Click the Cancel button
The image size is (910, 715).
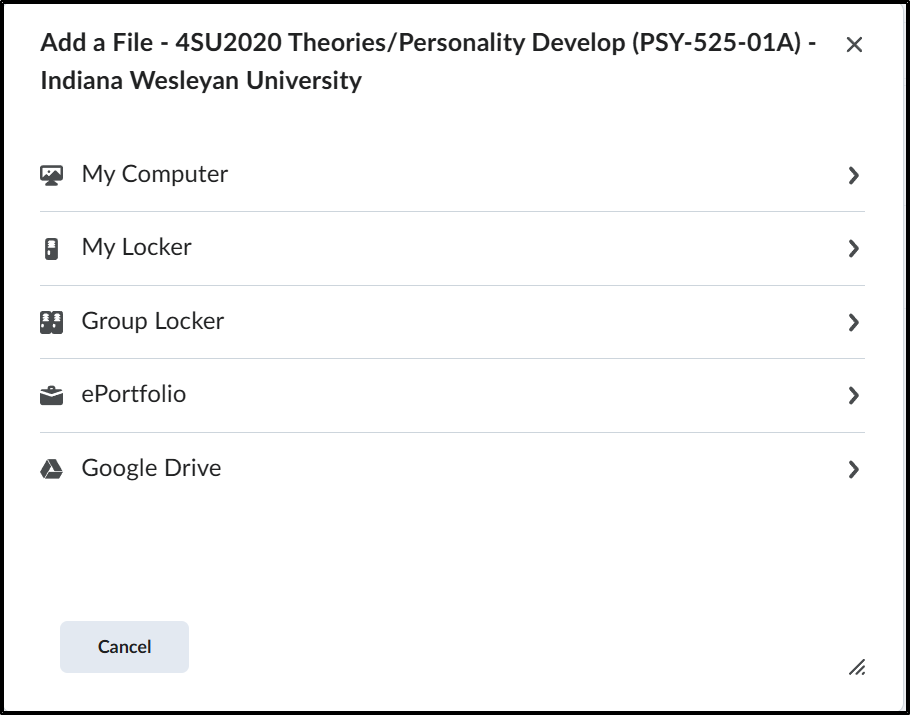[x=123, y=646]
